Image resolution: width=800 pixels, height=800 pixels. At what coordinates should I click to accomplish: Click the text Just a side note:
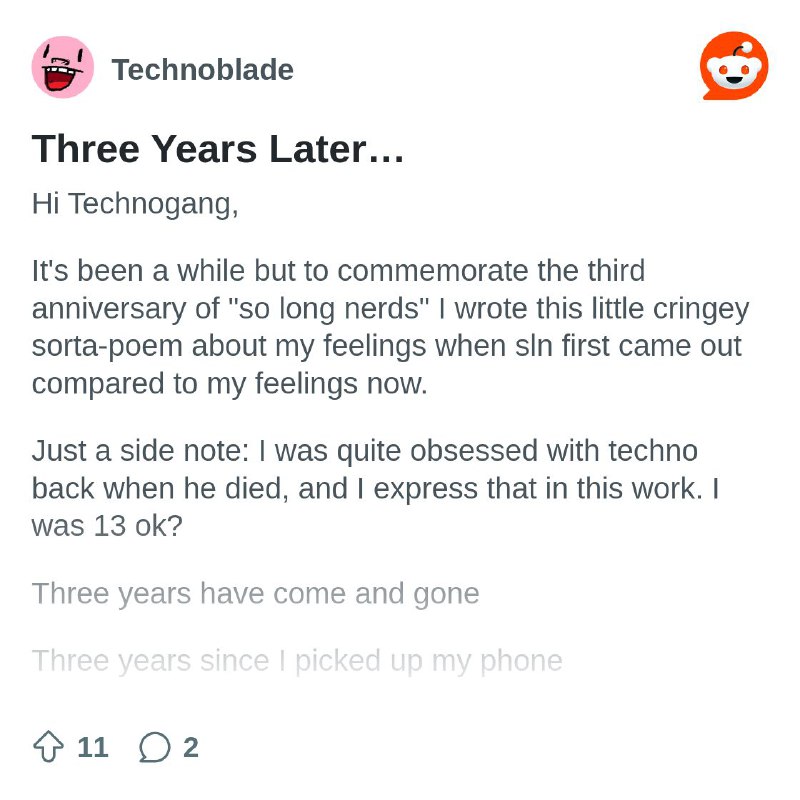click(x=140, y=451)
